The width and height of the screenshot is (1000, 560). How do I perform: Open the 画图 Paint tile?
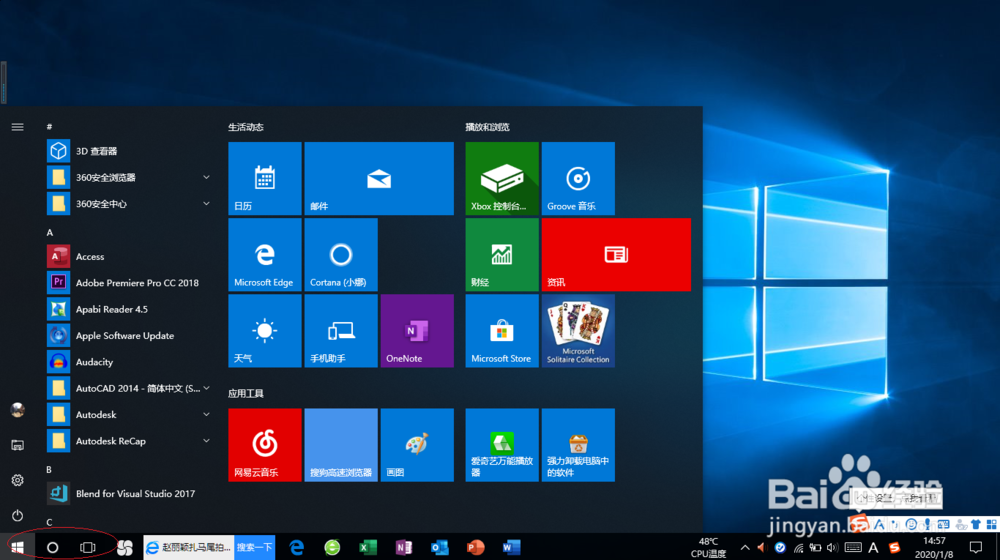pyautogui.click(x=417, y=445)
